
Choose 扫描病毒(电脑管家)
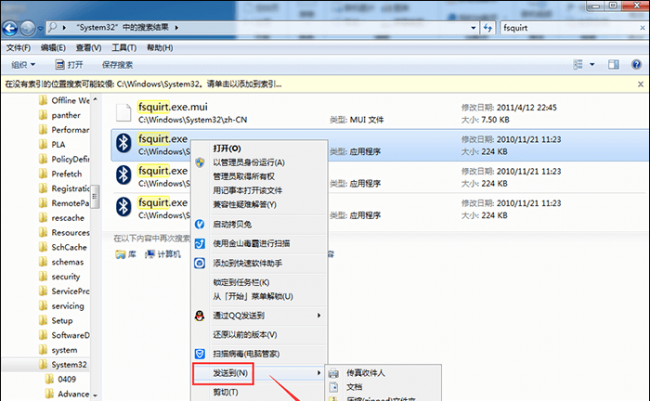point(259,354)
